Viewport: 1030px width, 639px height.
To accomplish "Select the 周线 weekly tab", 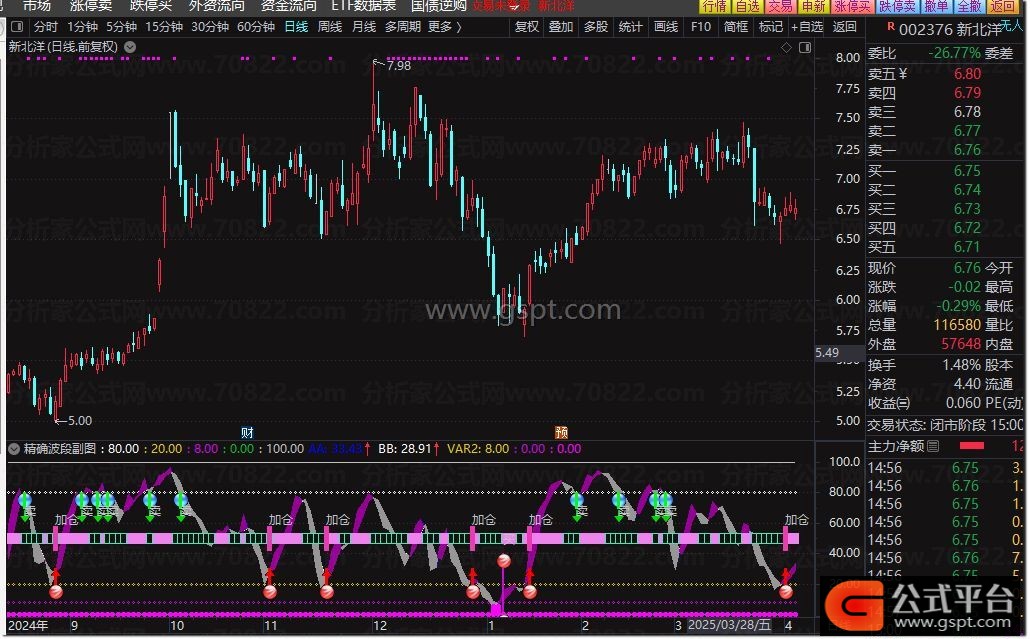I will point(330,27).
